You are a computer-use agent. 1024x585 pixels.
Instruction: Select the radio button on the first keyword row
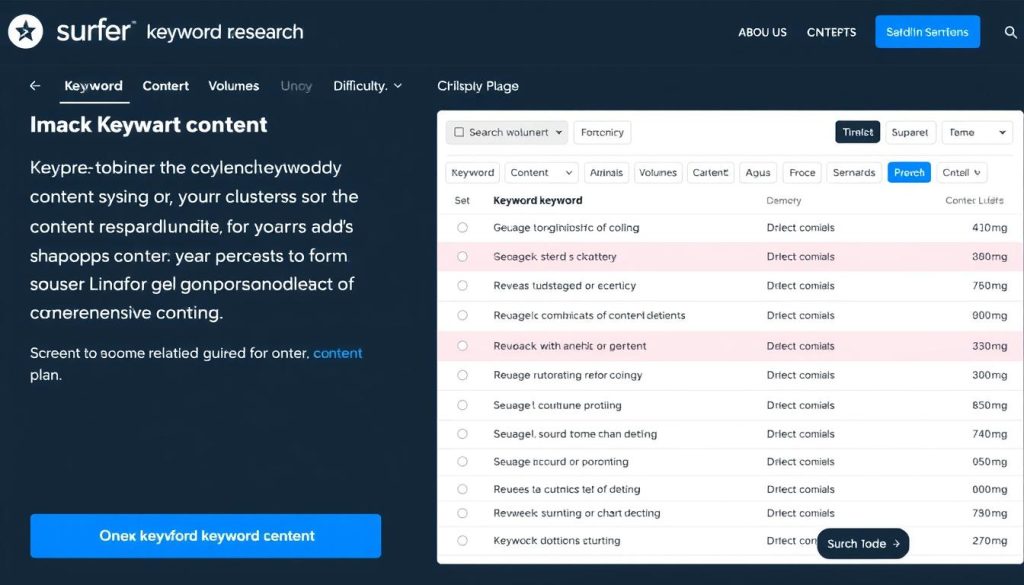[462, 227]
